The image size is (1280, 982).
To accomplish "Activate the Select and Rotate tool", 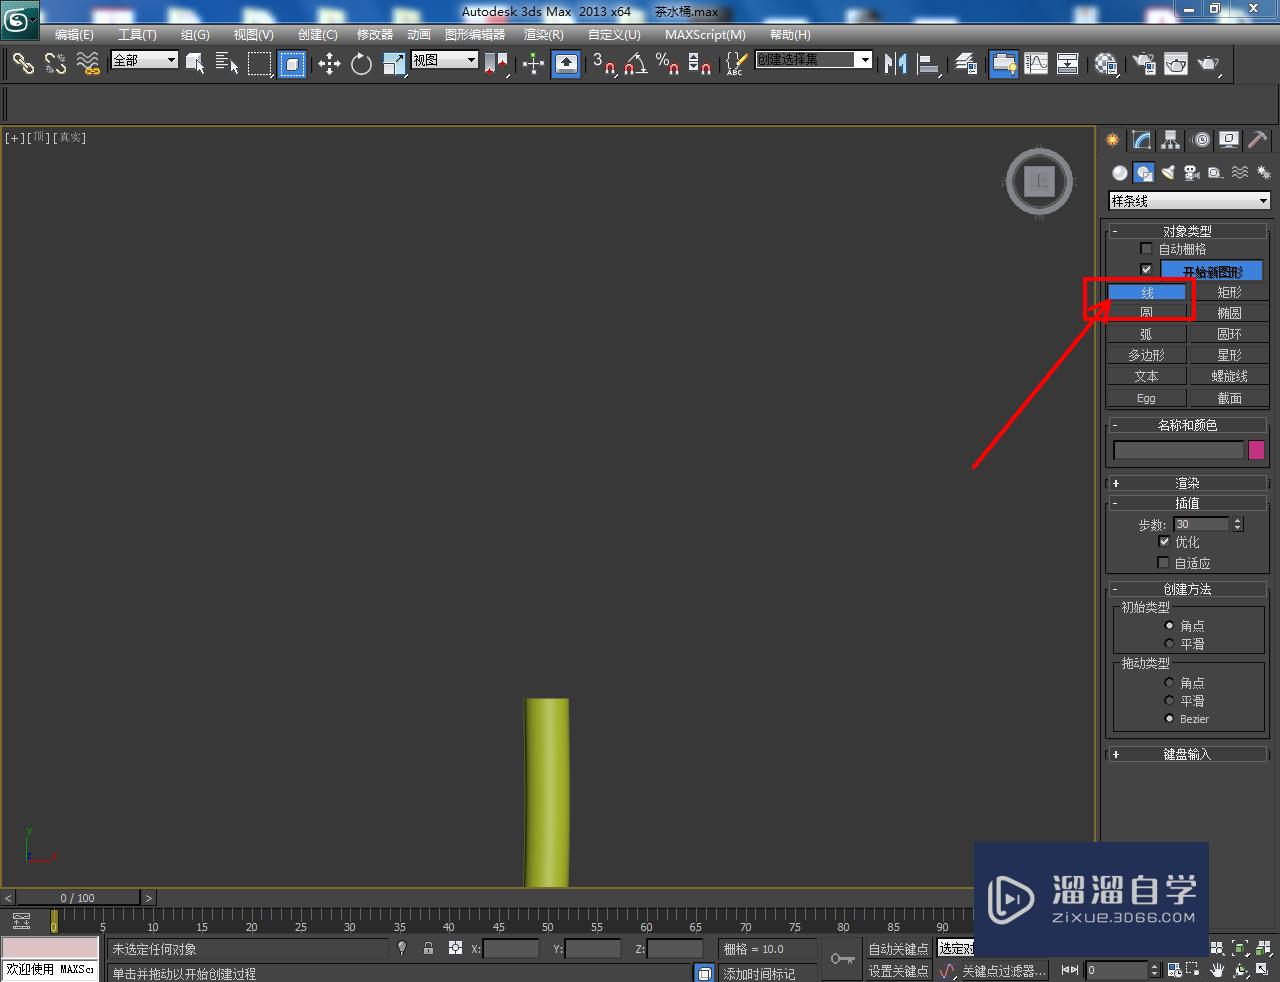I will click(361, 64).
